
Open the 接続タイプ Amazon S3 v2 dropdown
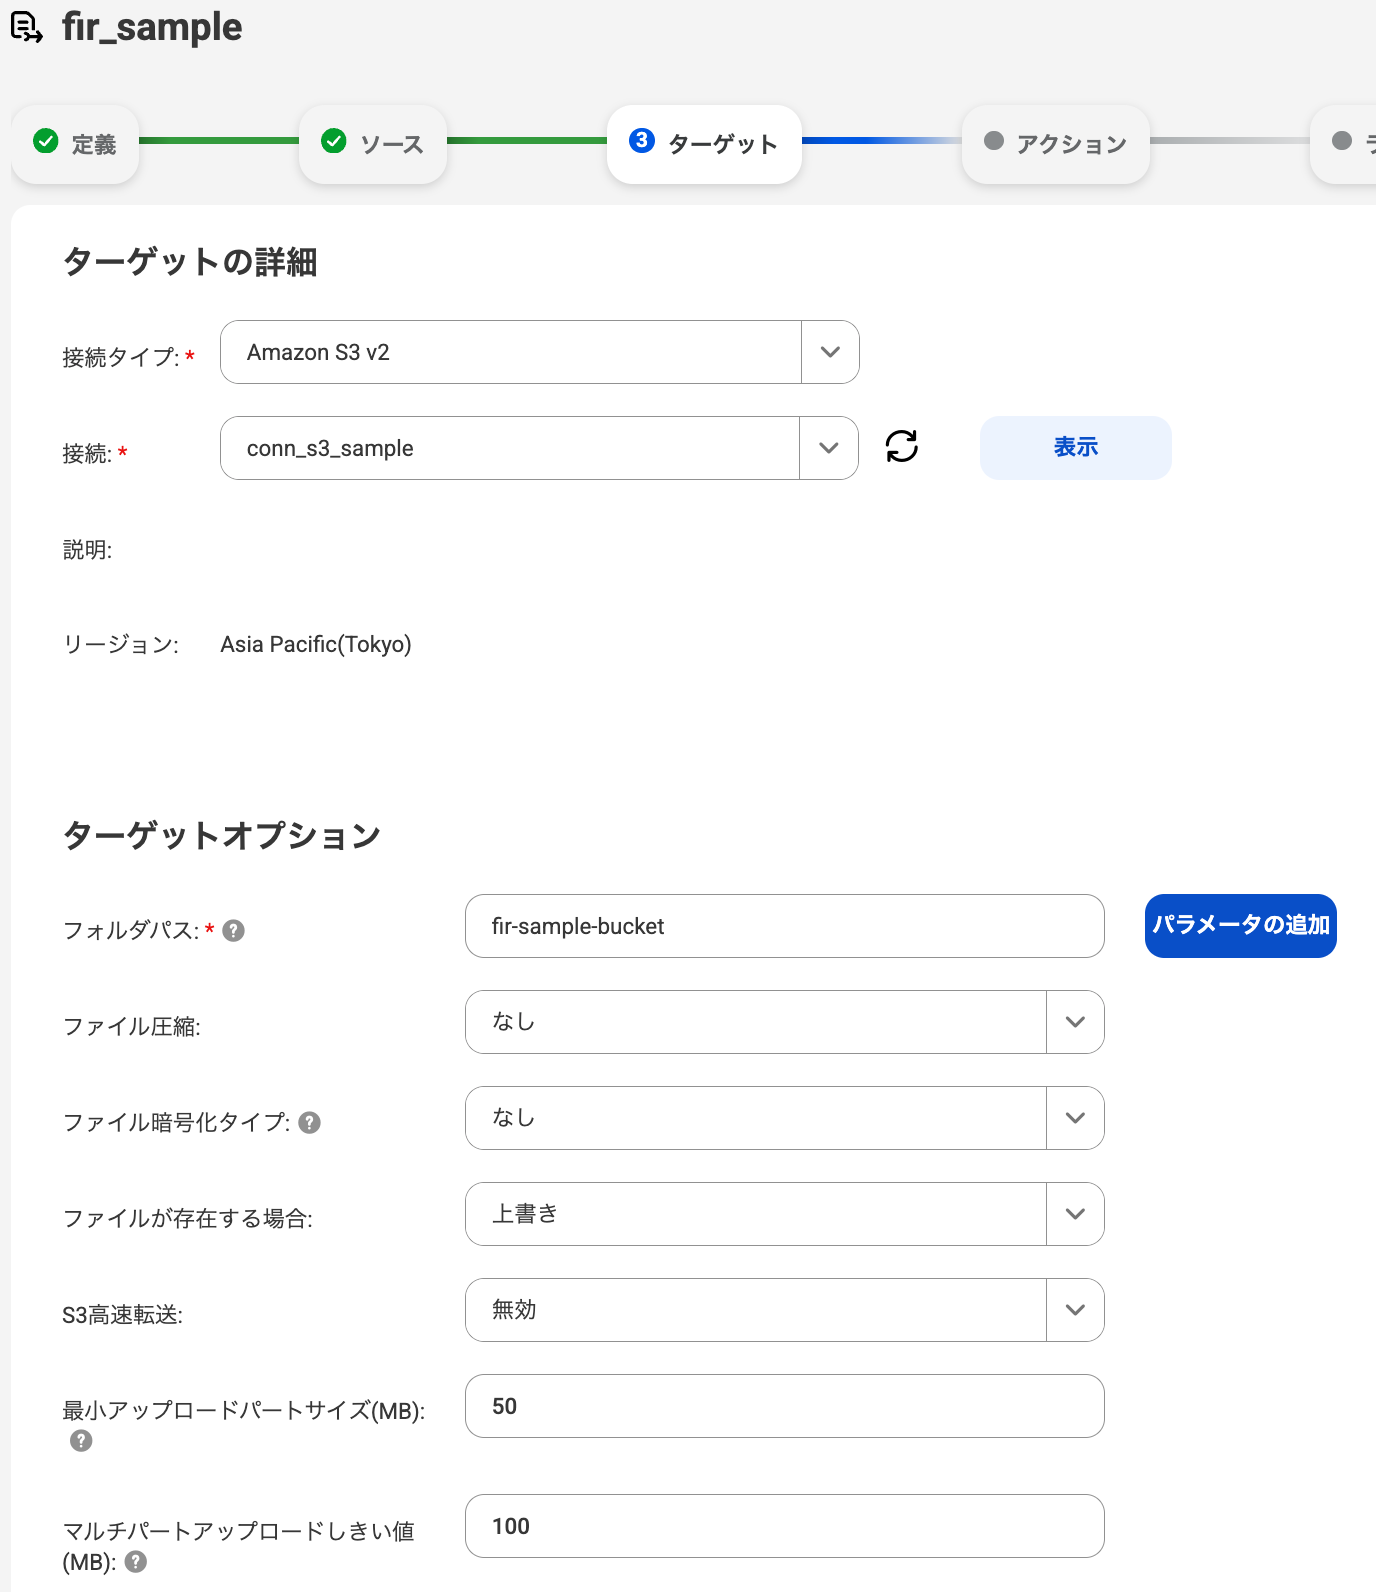pyautogui.click(x=830, y=352)
